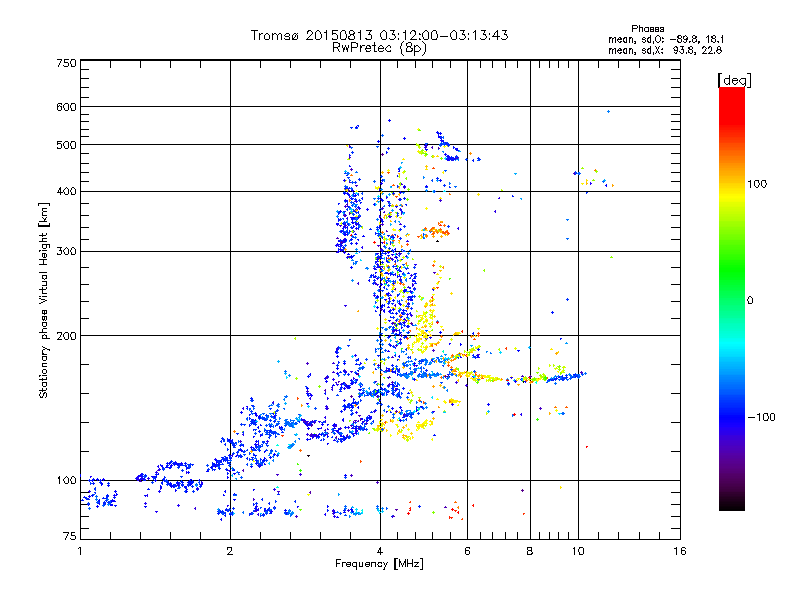800x600 pixels.
Task: Click colorbar tick label '100'
Action: click(x=757, y=184)
